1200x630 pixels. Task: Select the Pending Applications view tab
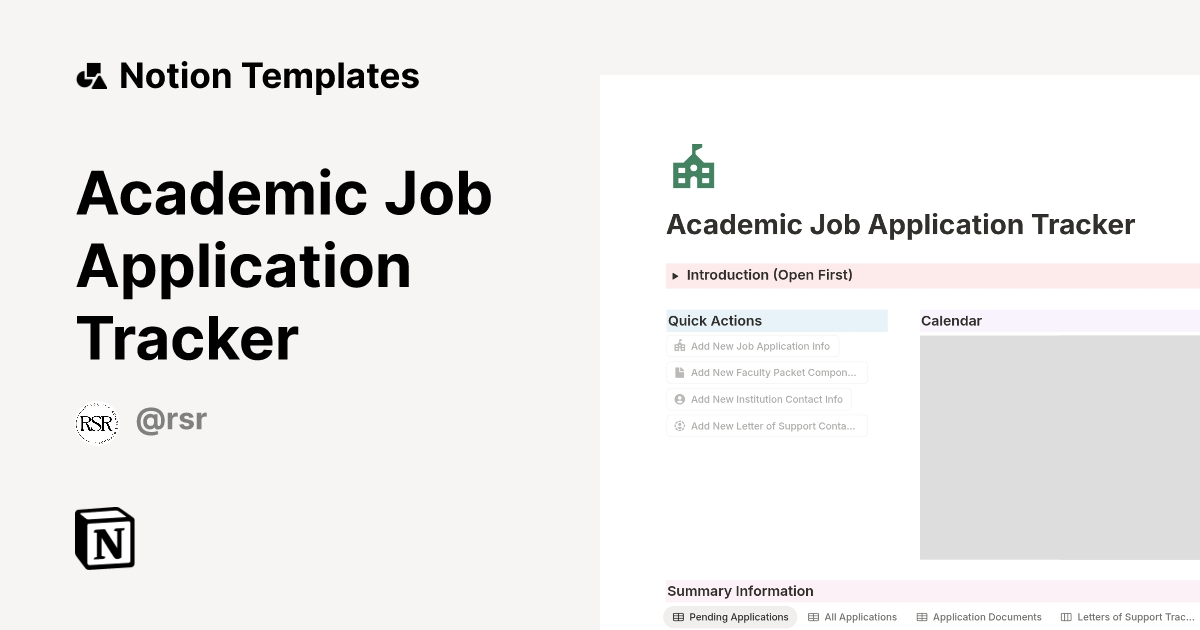[x=730, y=617]
